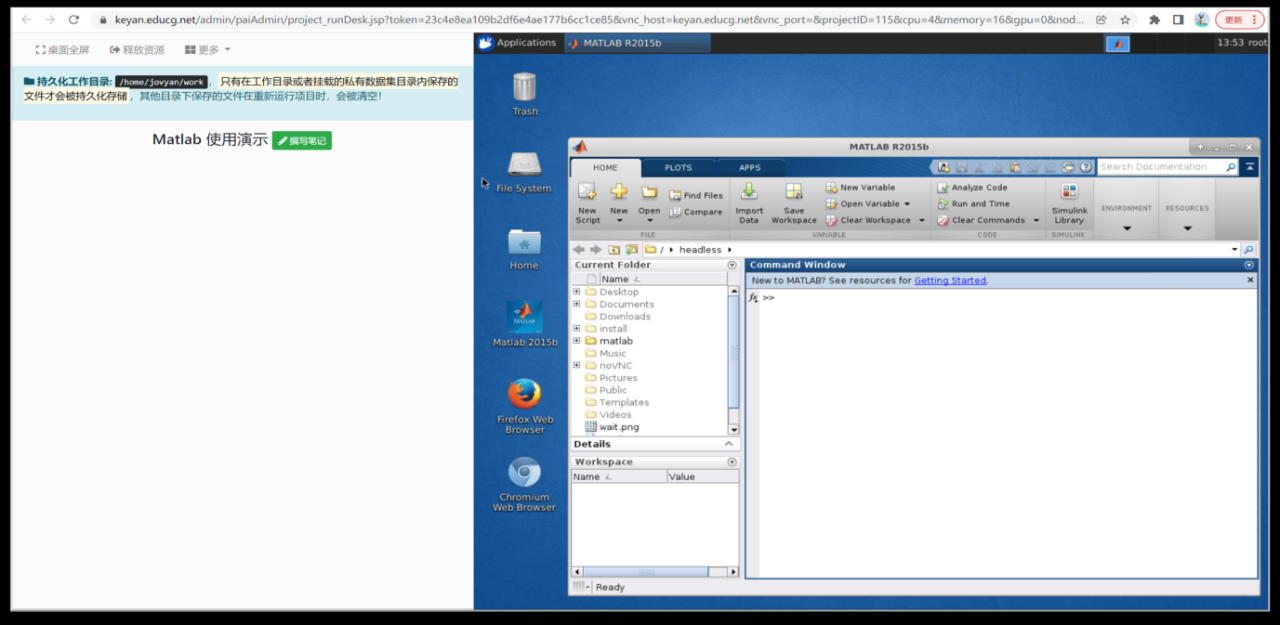Switch to the PLOTS tab
Screen dimensions: 1280x625
tap(678, 168)
